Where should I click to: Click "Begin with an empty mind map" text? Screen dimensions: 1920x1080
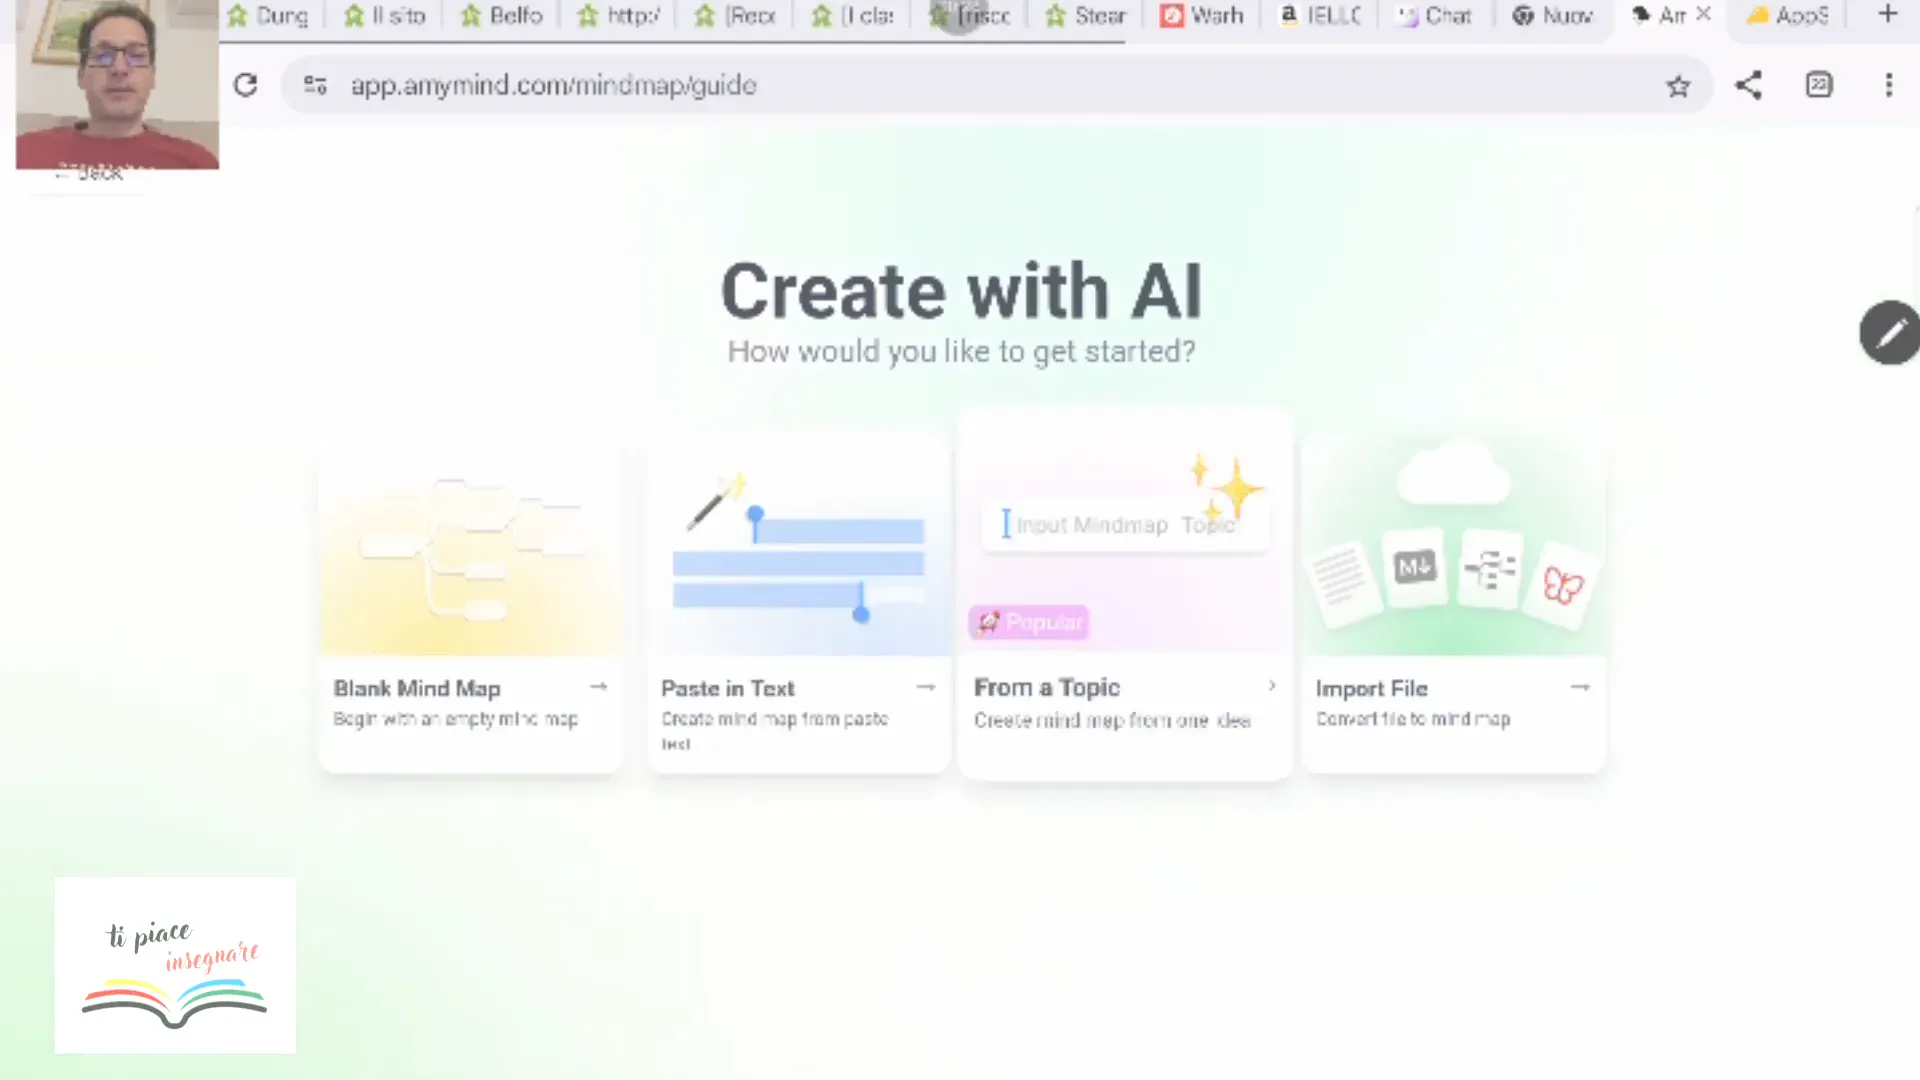click(x=455, y=719)
